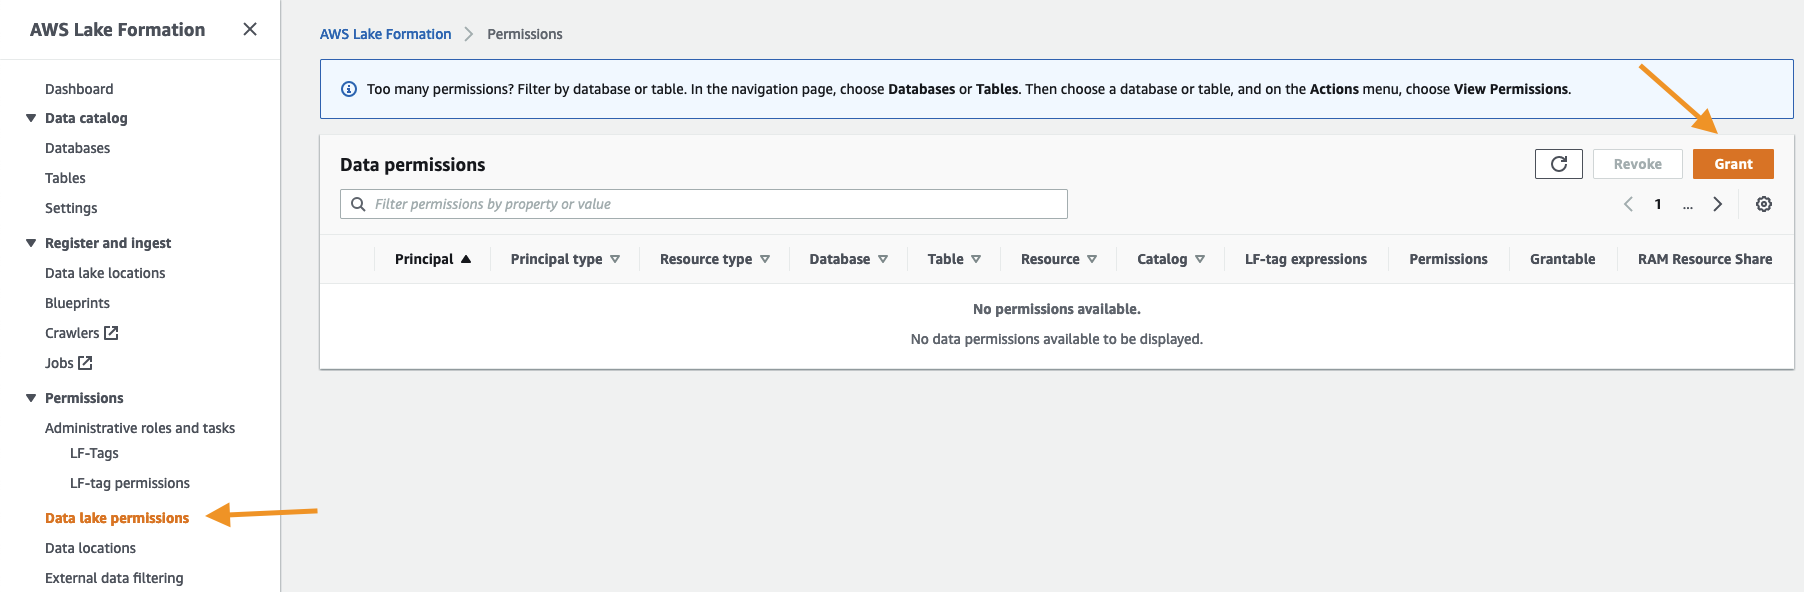
Task: Open Crawlers external link icon
Action: click(x=111, y=333)
